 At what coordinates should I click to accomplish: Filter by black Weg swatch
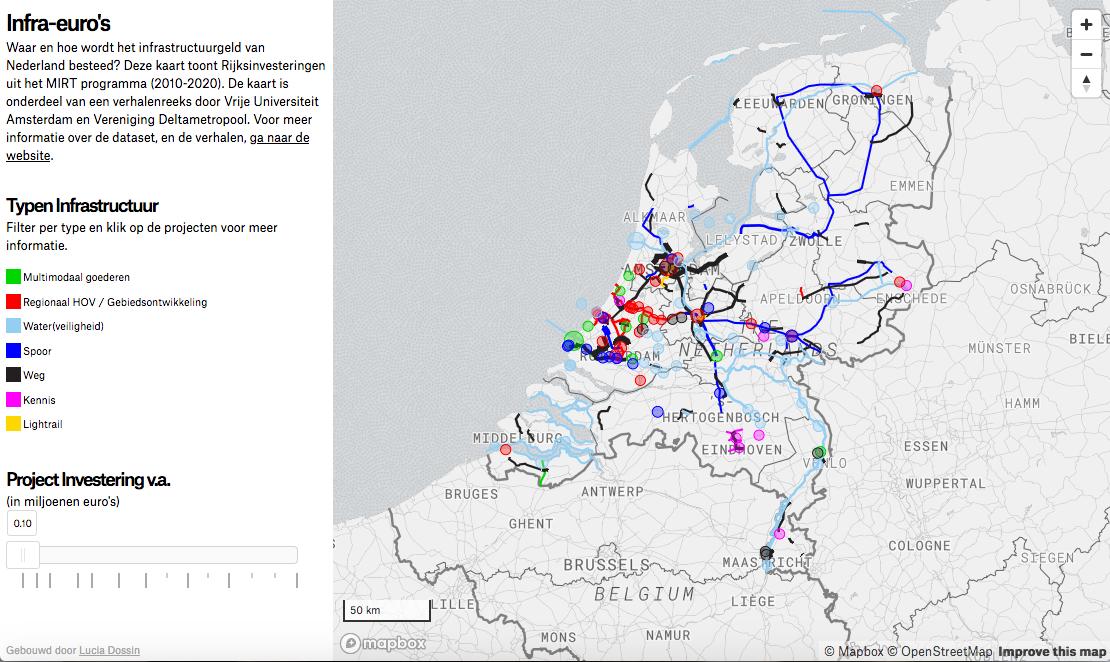[14, 375]
